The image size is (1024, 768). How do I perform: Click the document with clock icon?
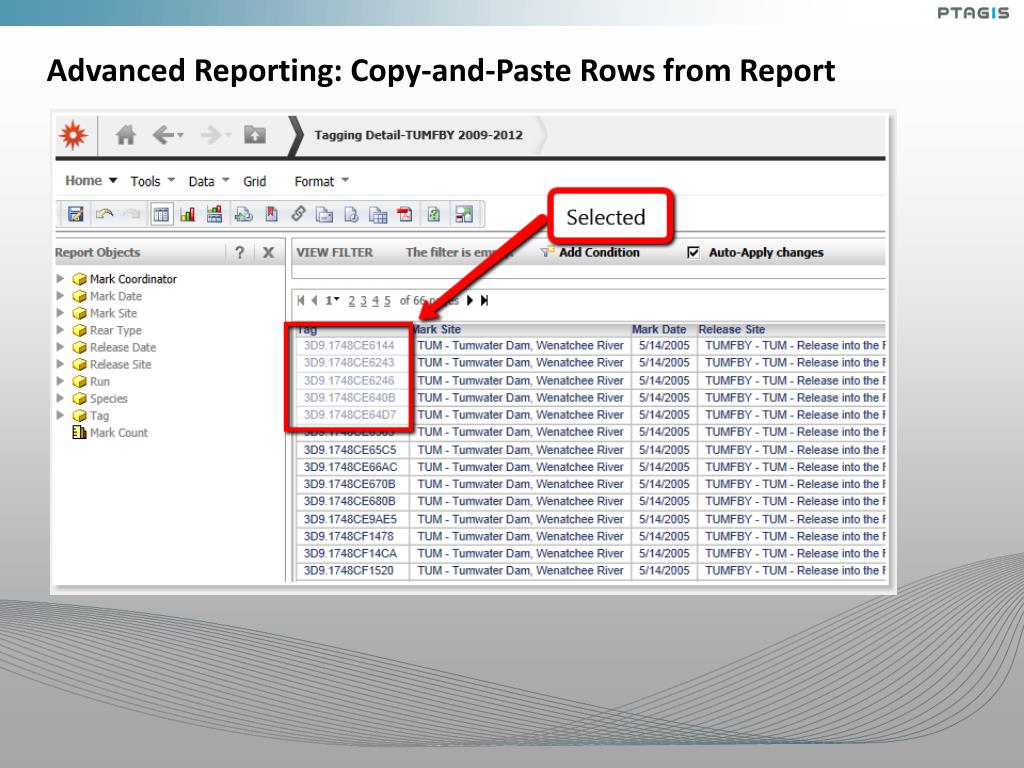click(x=351, y=214)
